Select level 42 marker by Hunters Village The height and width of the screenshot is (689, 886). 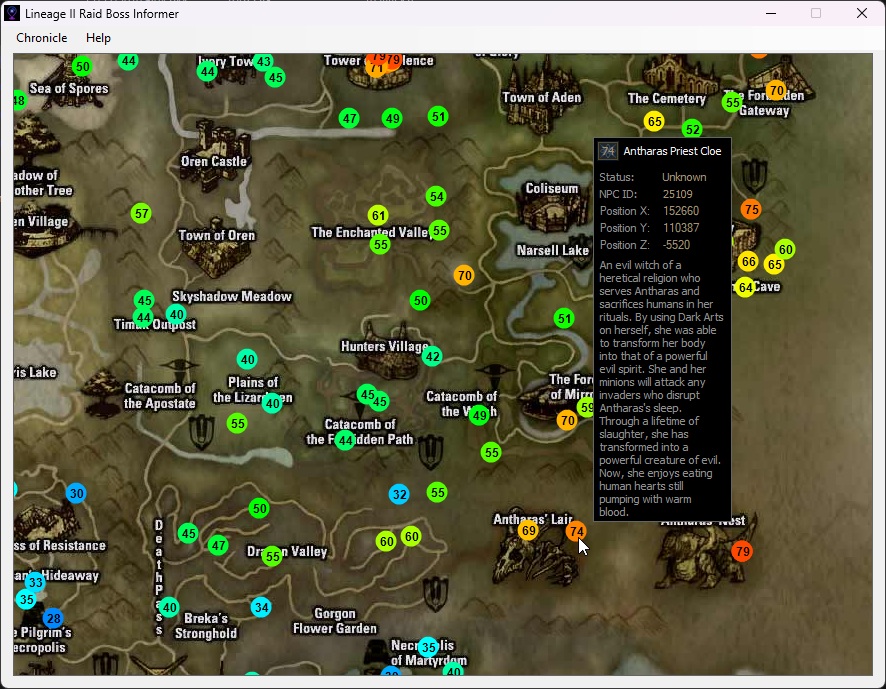point(432,356)
